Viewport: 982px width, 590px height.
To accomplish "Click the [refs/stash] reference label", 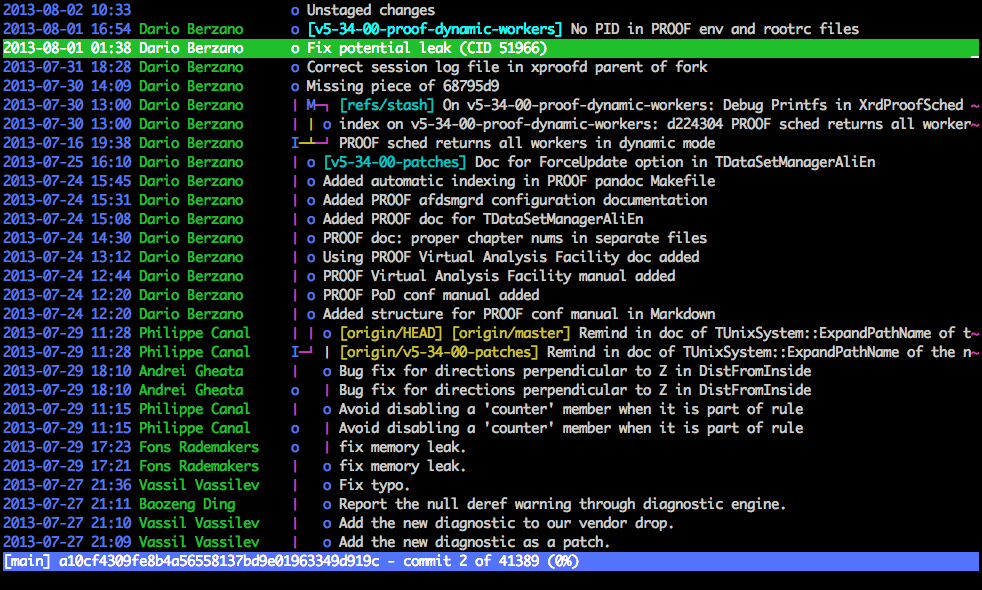I will pyautogui.click(x=386, y=105).
